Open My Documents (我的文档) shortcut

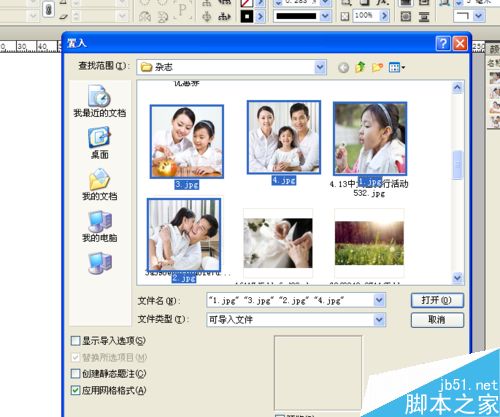pos(100,184)
